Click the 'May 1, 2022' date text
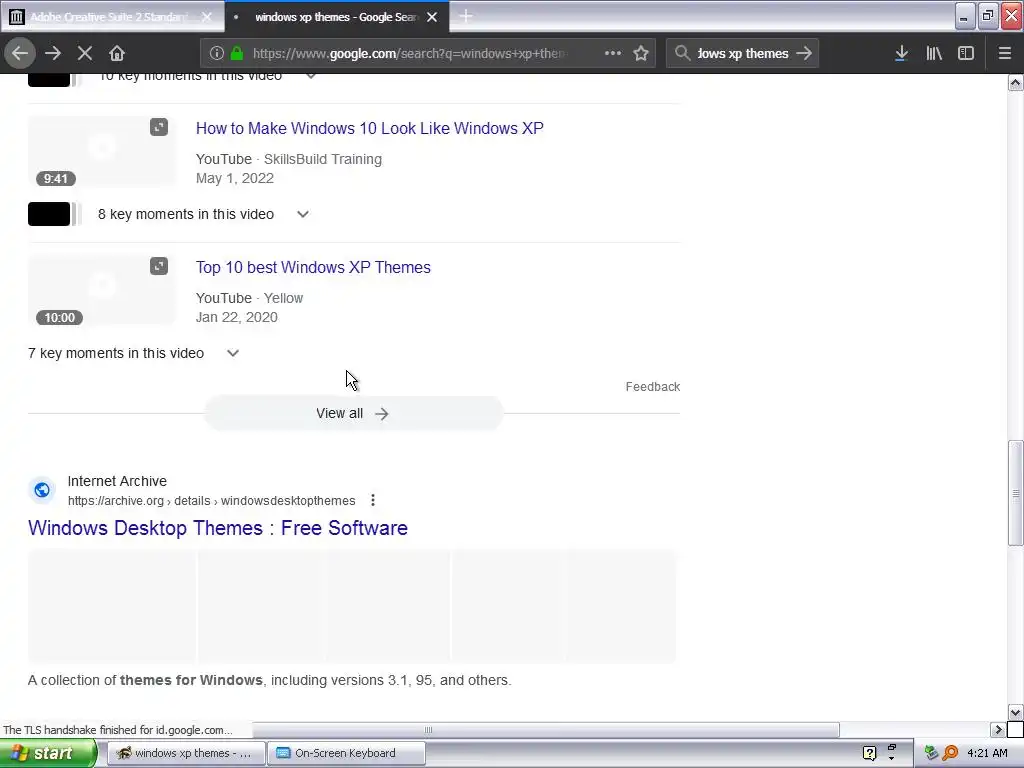Screen dimensions: 1024x768 235,178
